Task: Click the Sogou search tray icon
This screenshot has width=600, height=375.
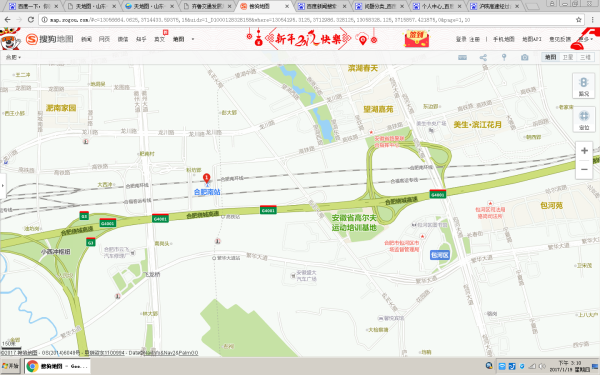Action: (489, 366)
